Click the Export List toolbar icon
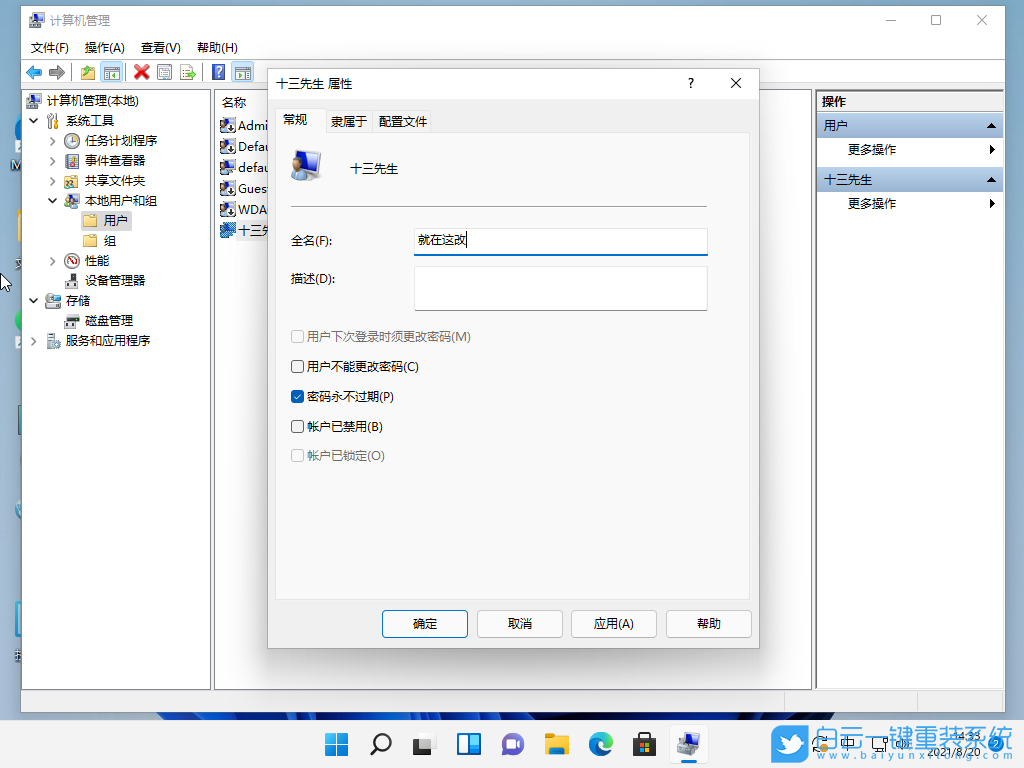The height and width of the screenshot is (768, 1024). tap(188, 72)
